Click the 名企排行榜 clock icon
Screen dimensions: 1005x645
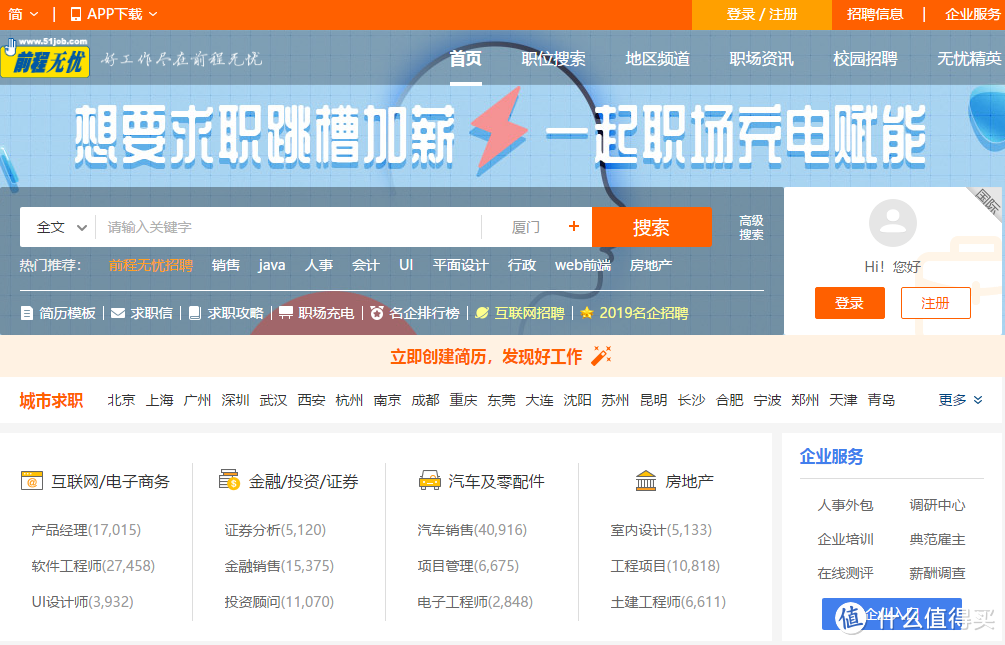(x=377, y=313)
